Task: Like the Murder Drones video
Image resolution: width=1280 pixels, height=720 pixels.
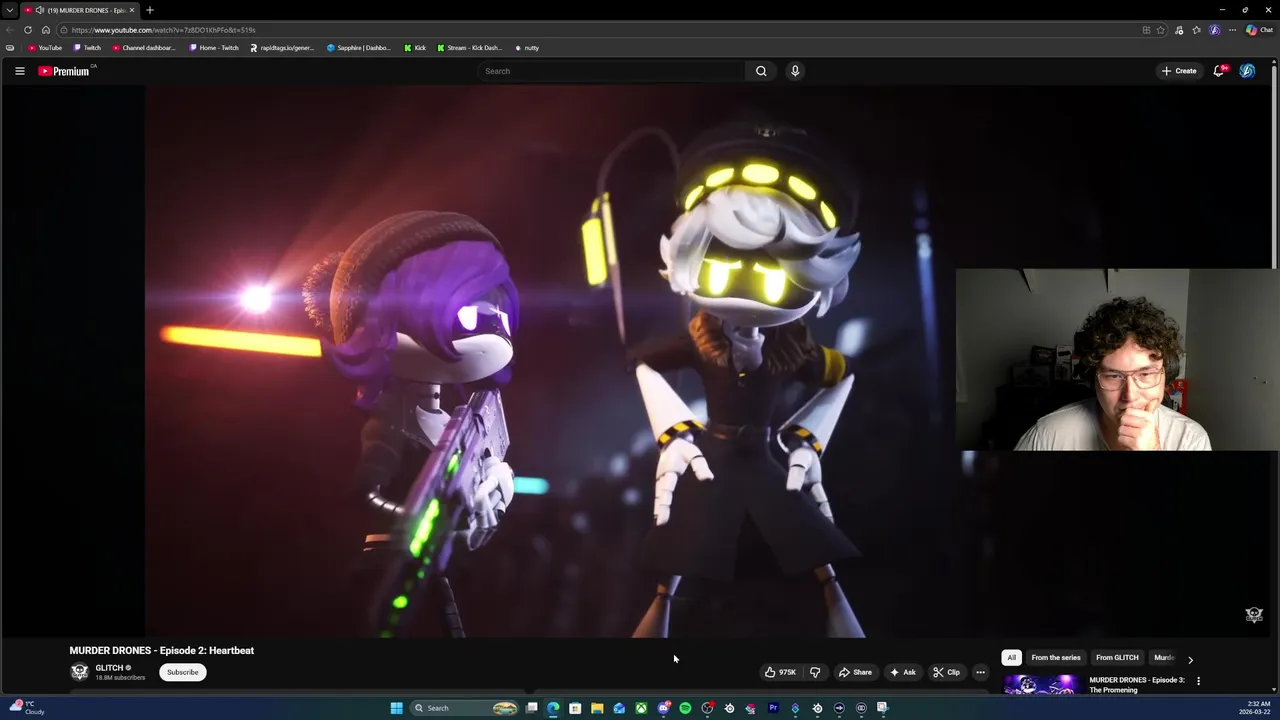Action: click(x=781, y=672)
